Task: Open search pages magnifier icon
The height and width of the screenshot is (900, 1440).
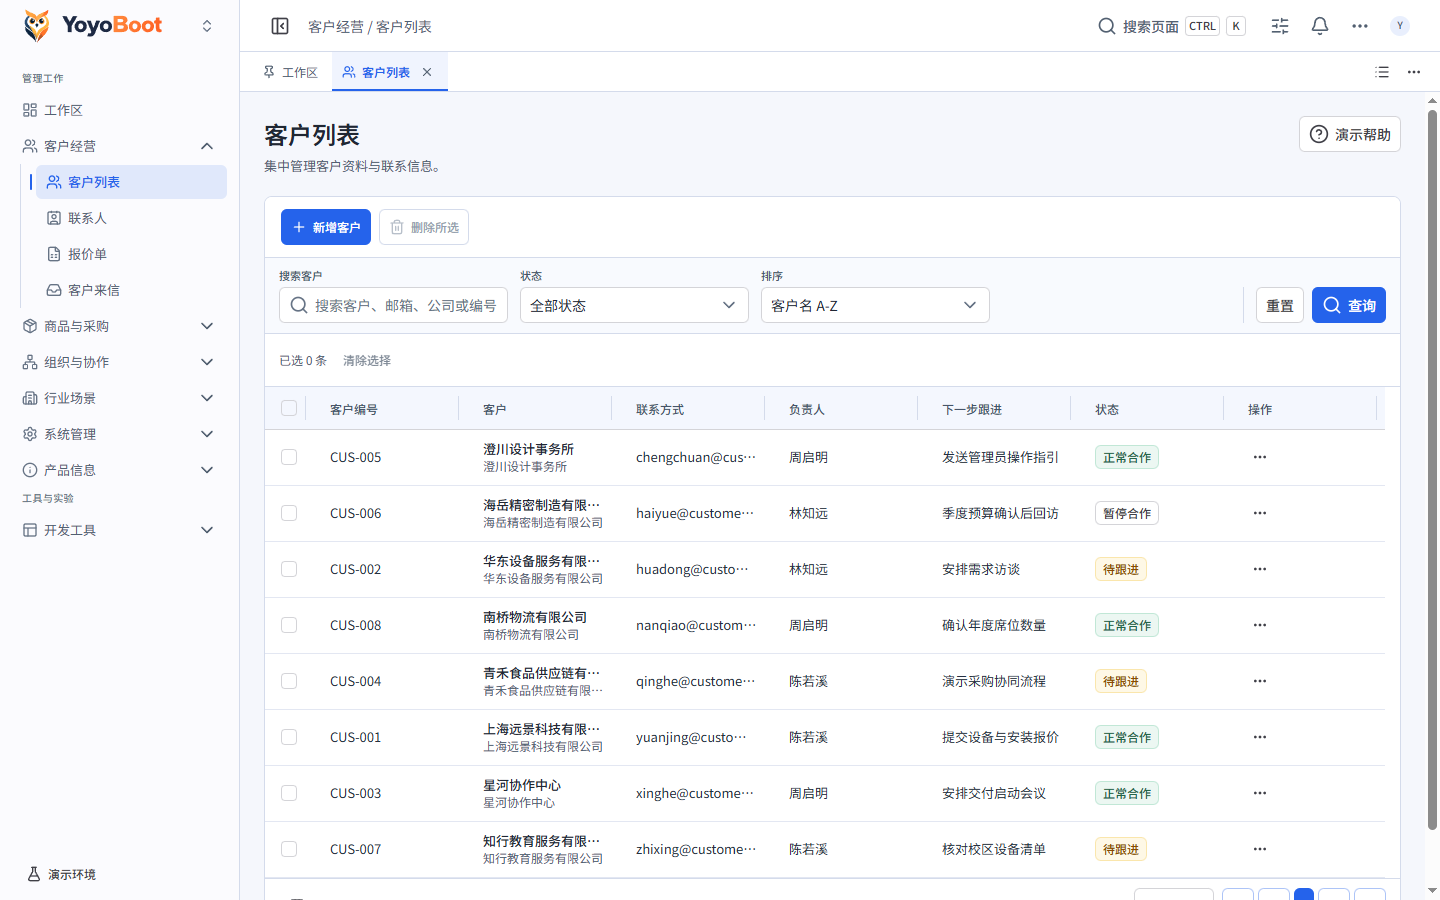Action: (1107, 26)
